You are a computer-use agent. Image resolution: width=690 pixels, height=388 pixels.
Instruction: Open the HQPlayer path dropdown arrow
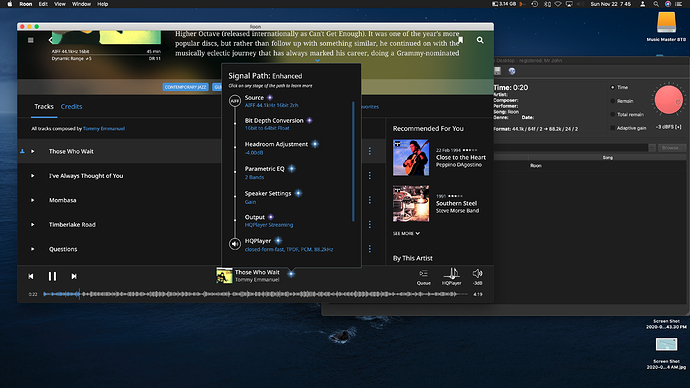click(x=652, y=148)
